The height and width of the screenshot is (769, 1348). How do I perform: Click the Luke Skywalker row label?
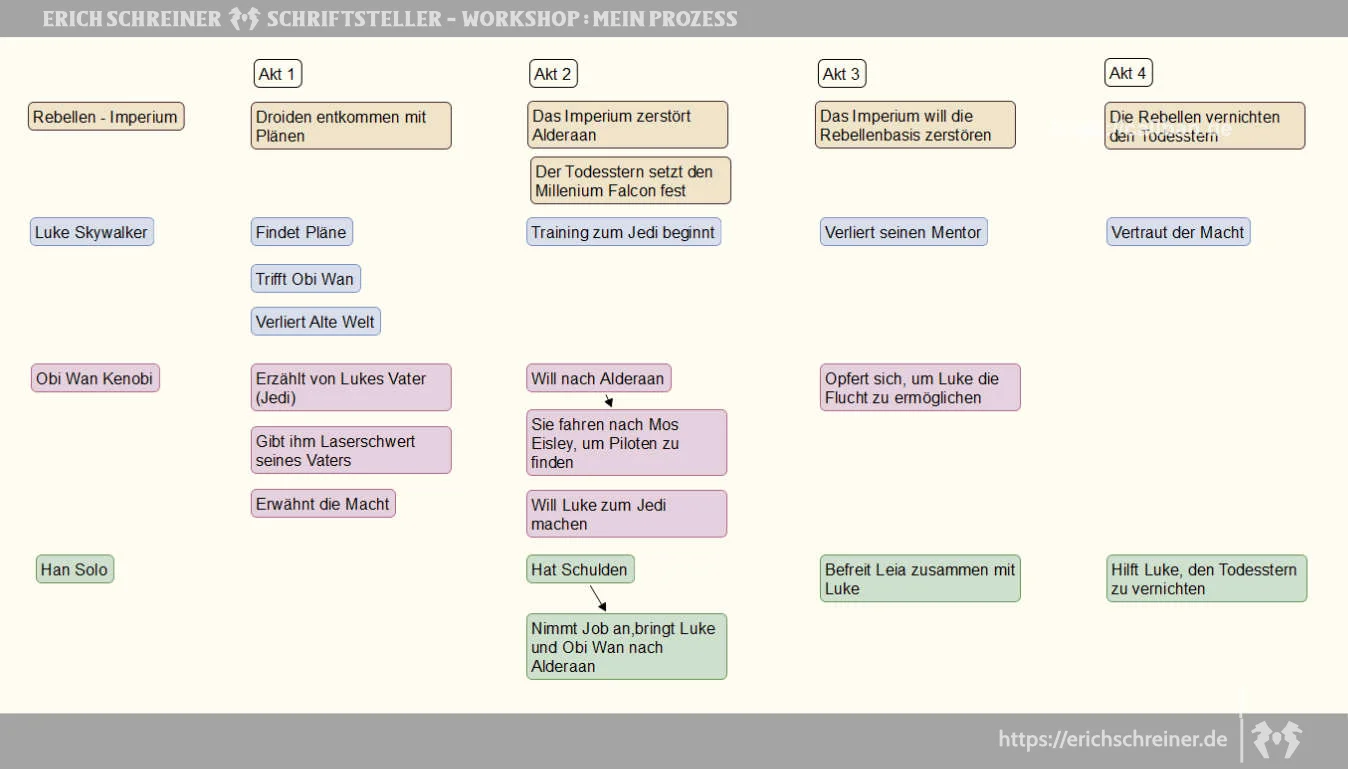[92, 232]
